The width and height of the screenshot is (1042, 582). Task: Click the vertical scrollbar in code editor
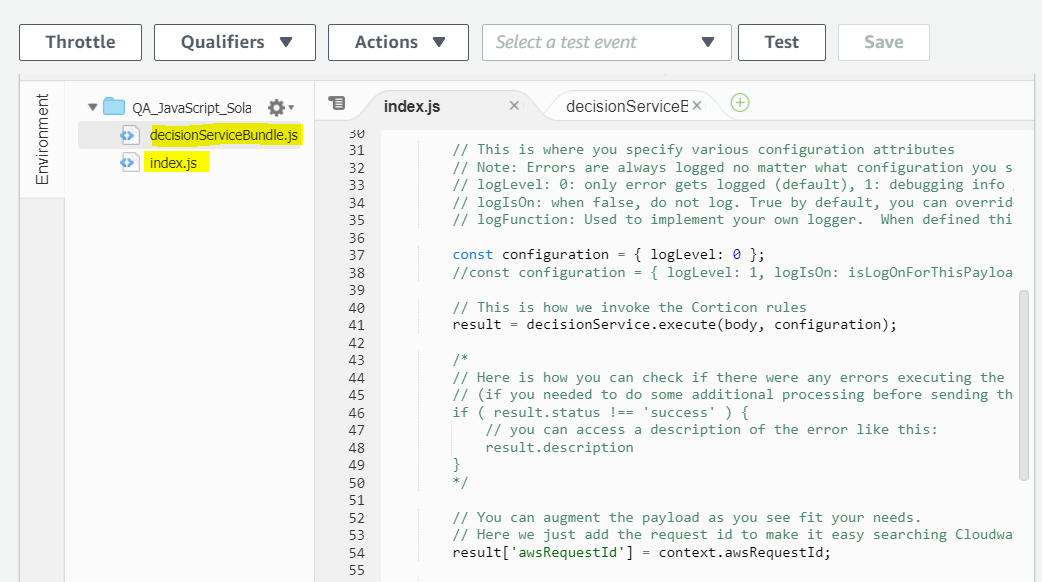1023,385
